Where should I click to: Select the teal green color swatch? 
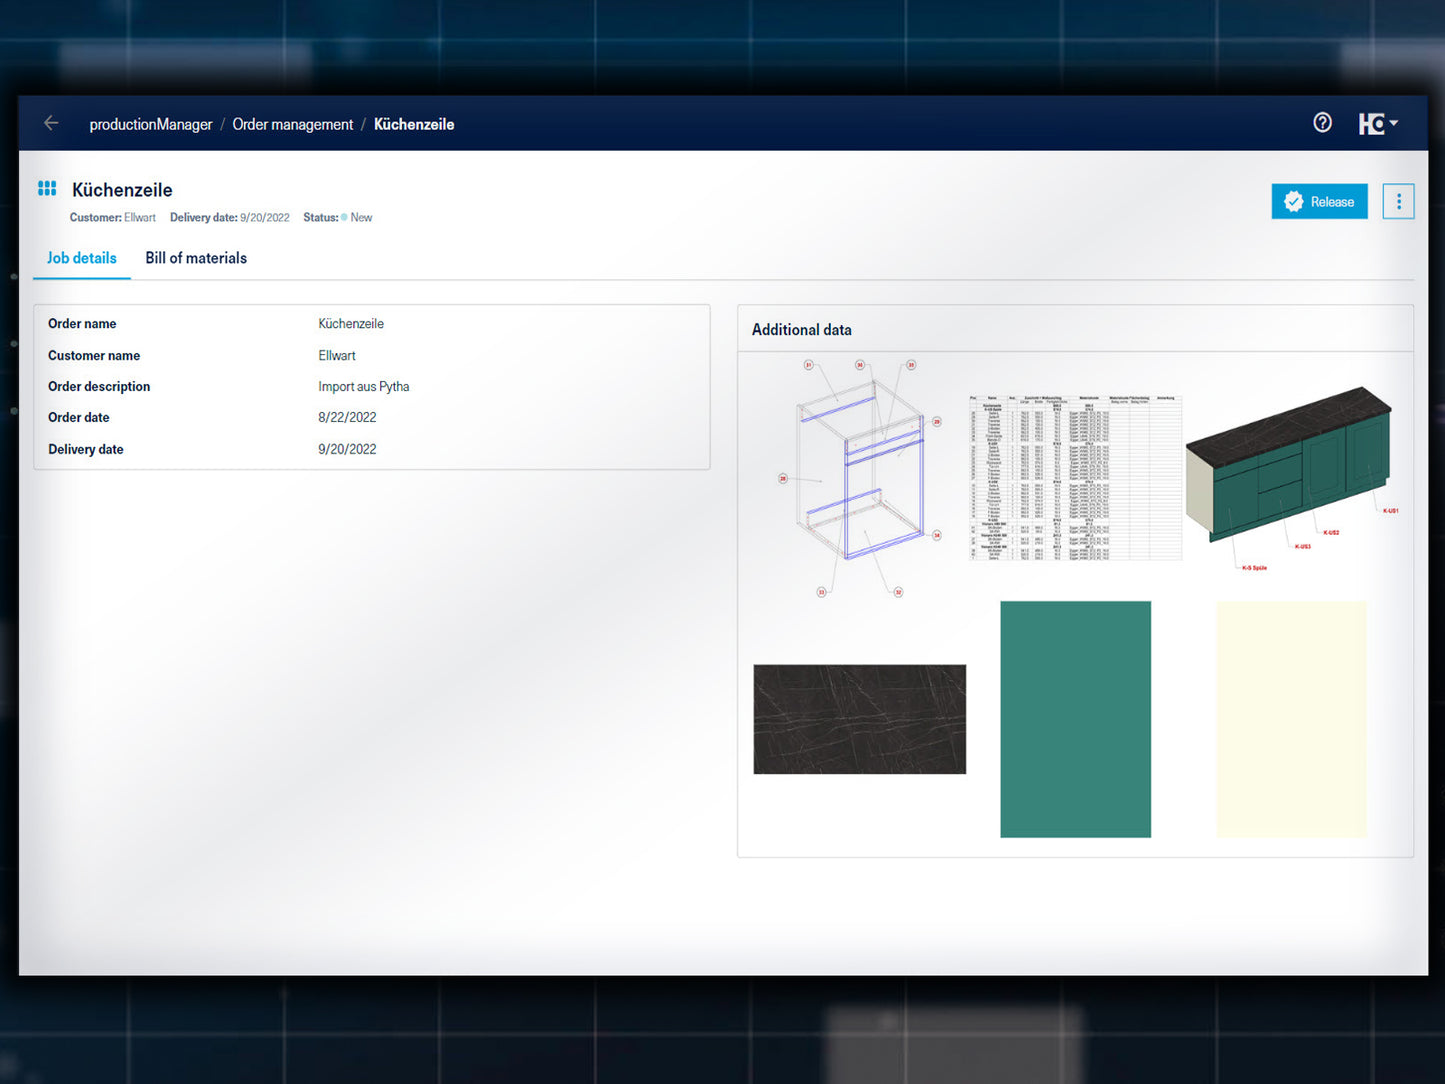coord(1075,719)
